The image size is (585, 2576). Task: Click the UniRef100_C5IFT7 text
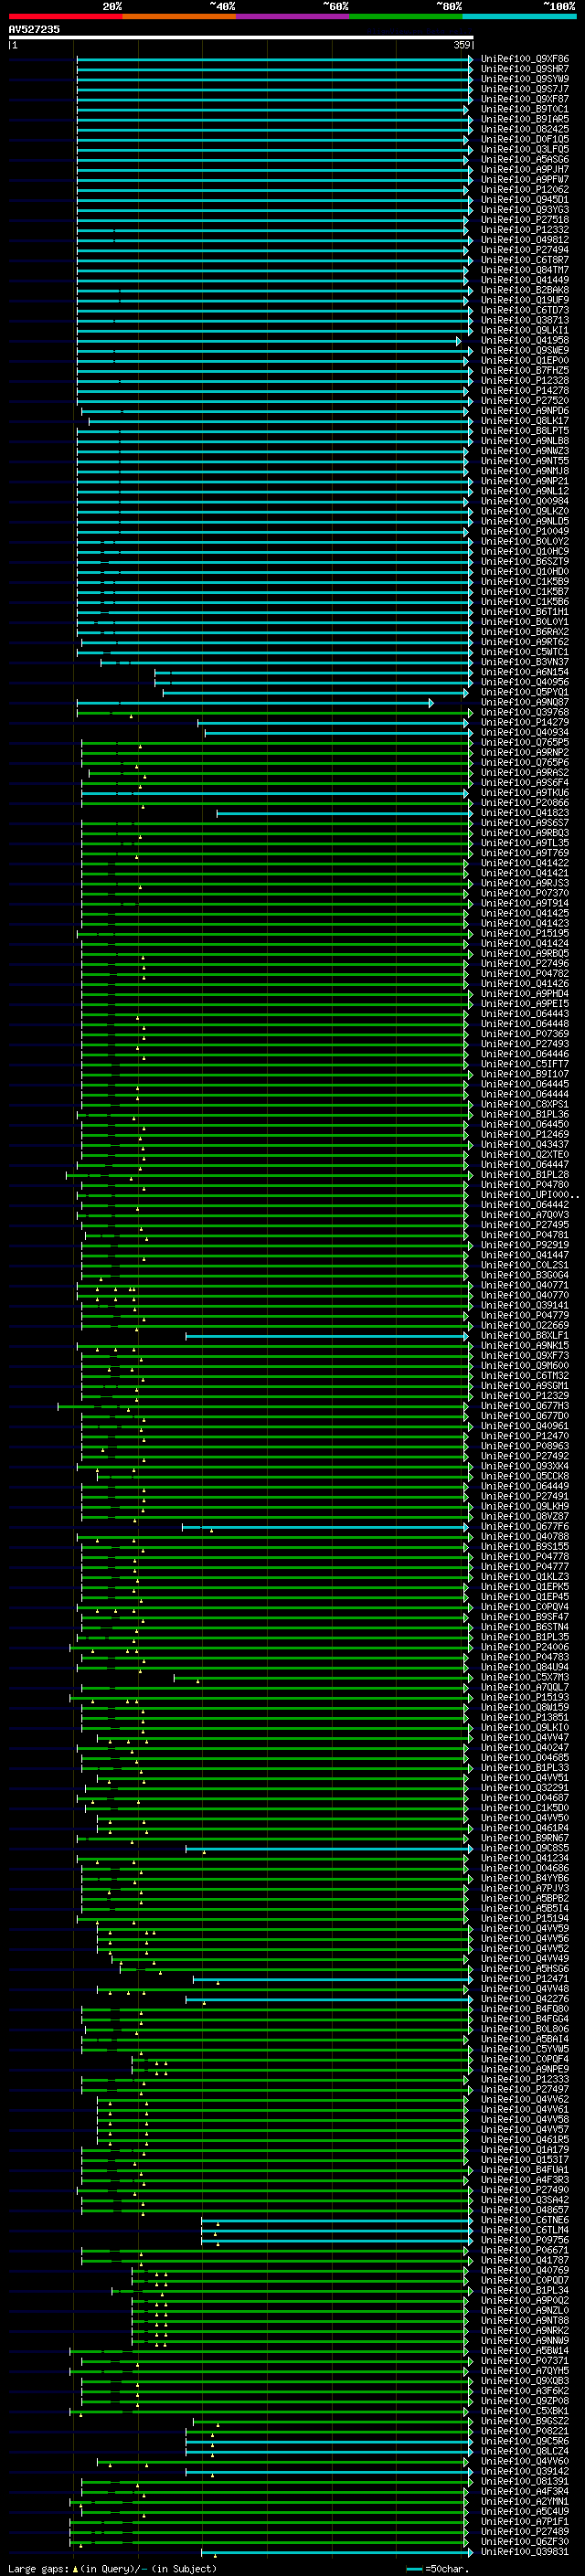[524, 1064]
